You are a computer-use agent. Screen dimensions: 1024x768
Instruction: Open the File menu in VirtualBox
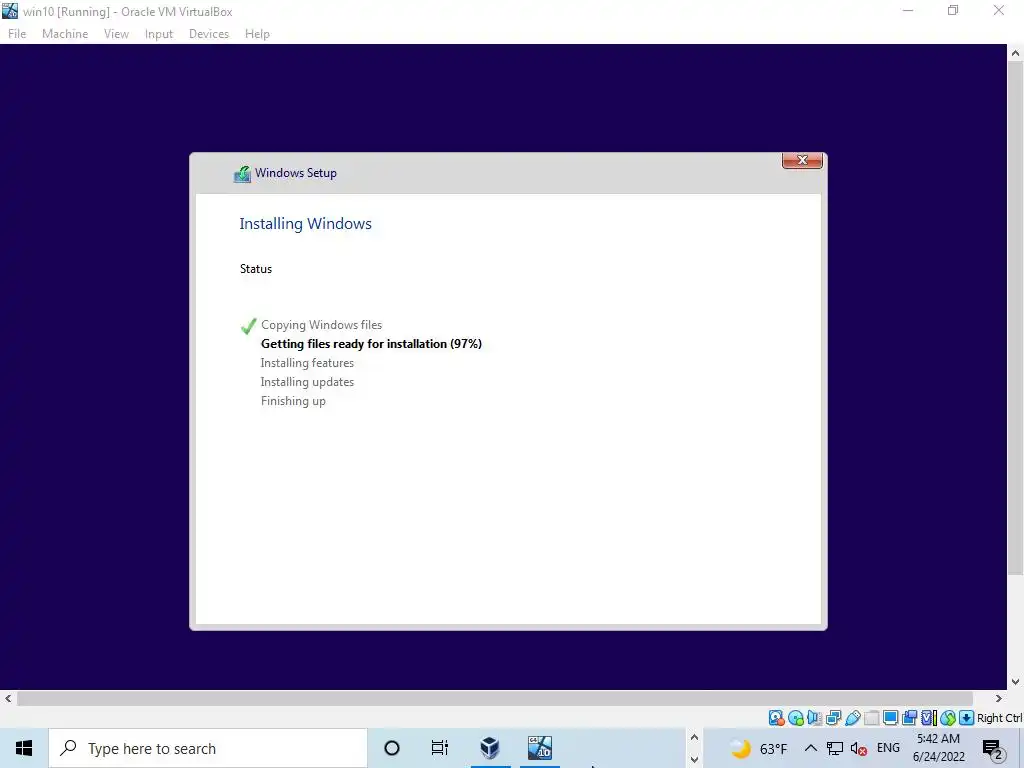[x=17, y=34]
